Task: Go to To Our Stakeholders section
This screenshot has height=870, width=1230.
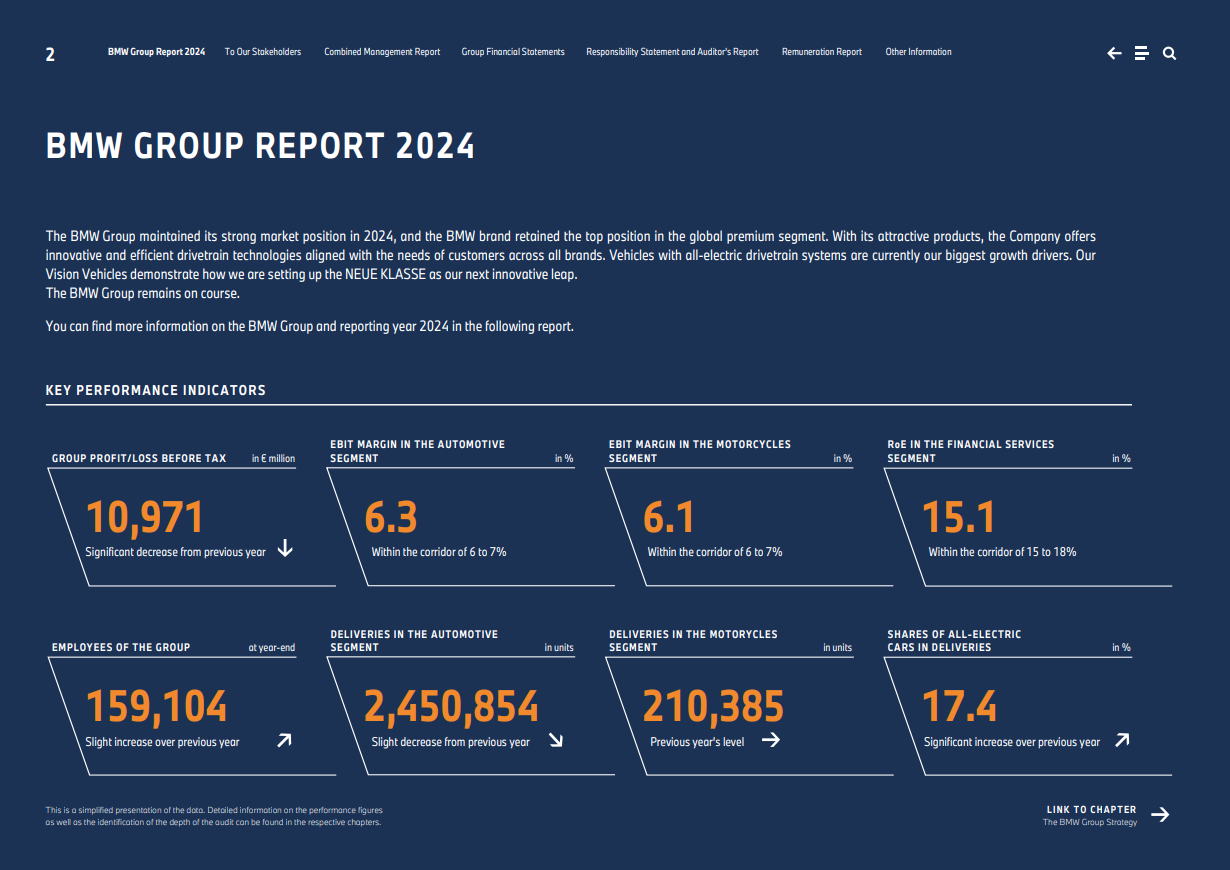Action: click(263, 52)
